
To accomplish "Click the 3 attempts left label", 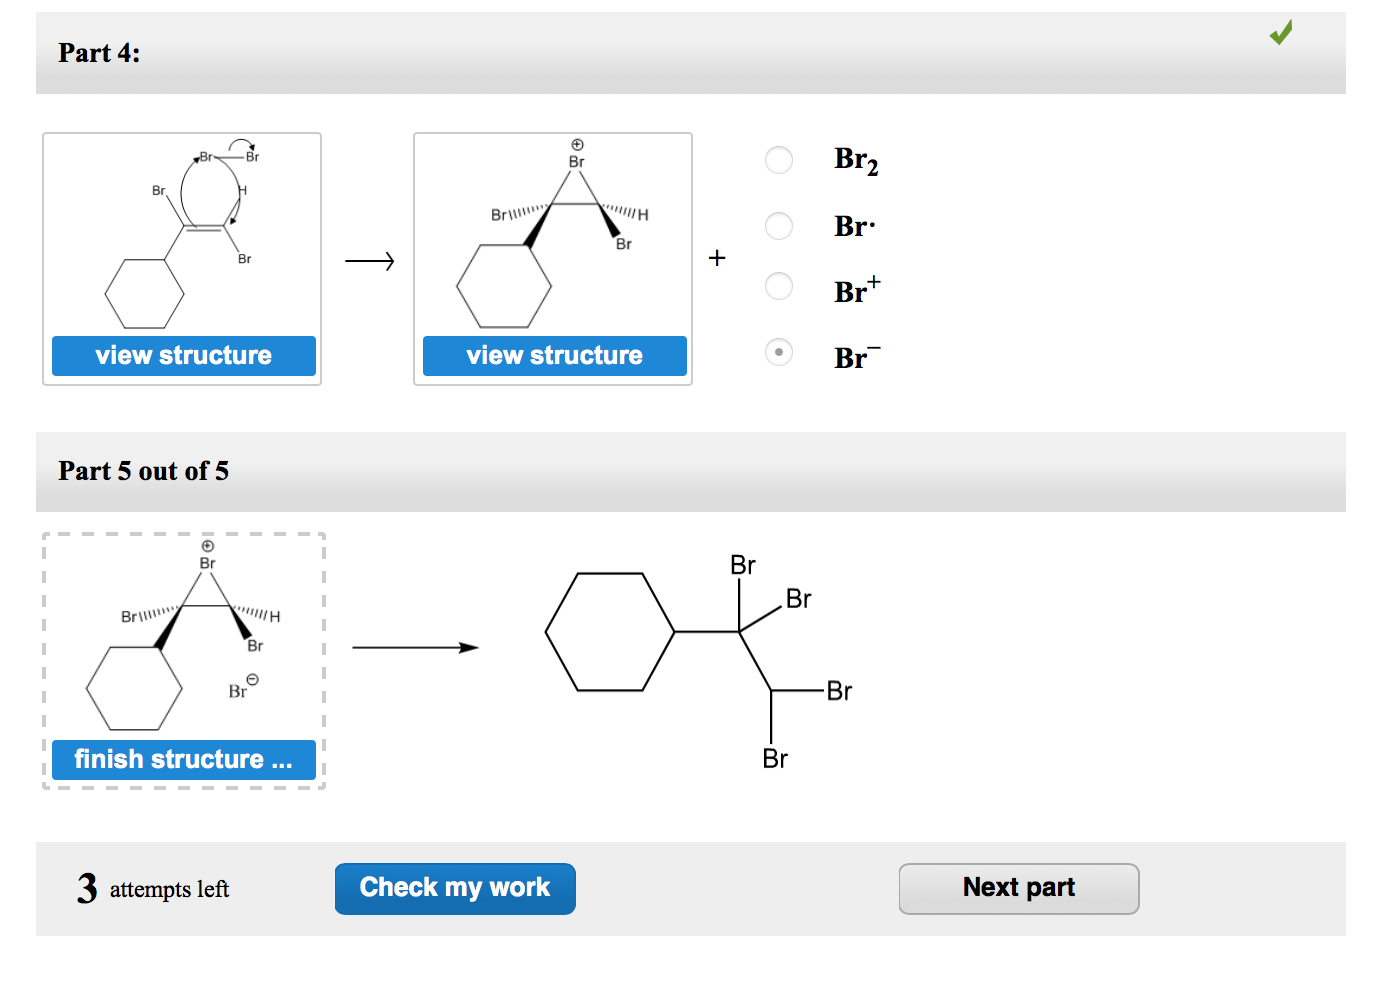I will tap(152, 888).
